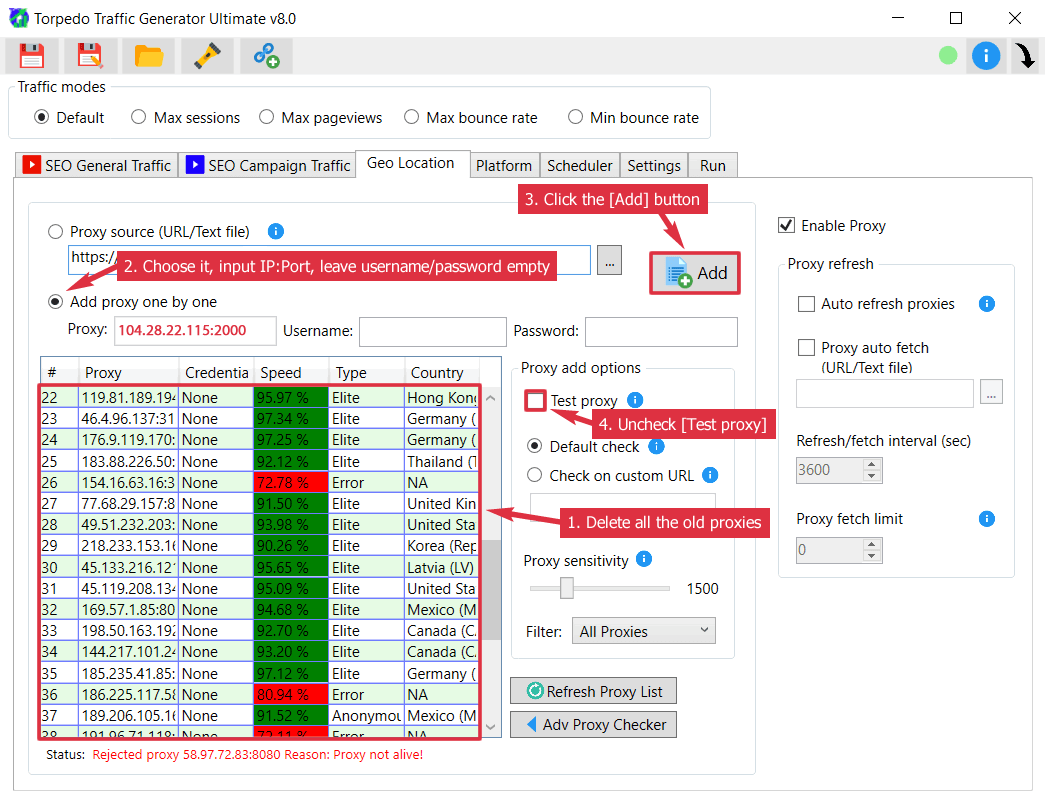This screenshot has height=803, width=1045.
Task: Click the info icon beside Proxy fetch limit
Action: tap(986, 518)
